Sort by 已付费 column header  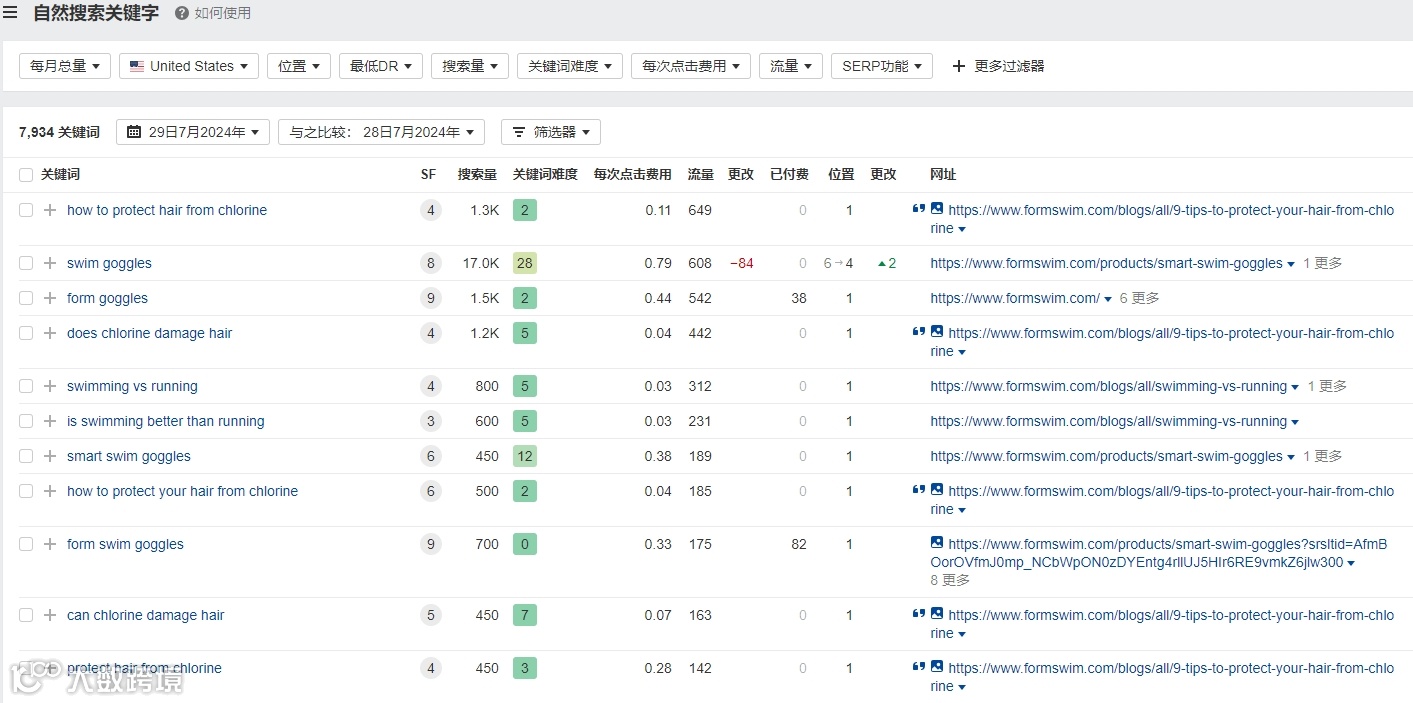789,174
